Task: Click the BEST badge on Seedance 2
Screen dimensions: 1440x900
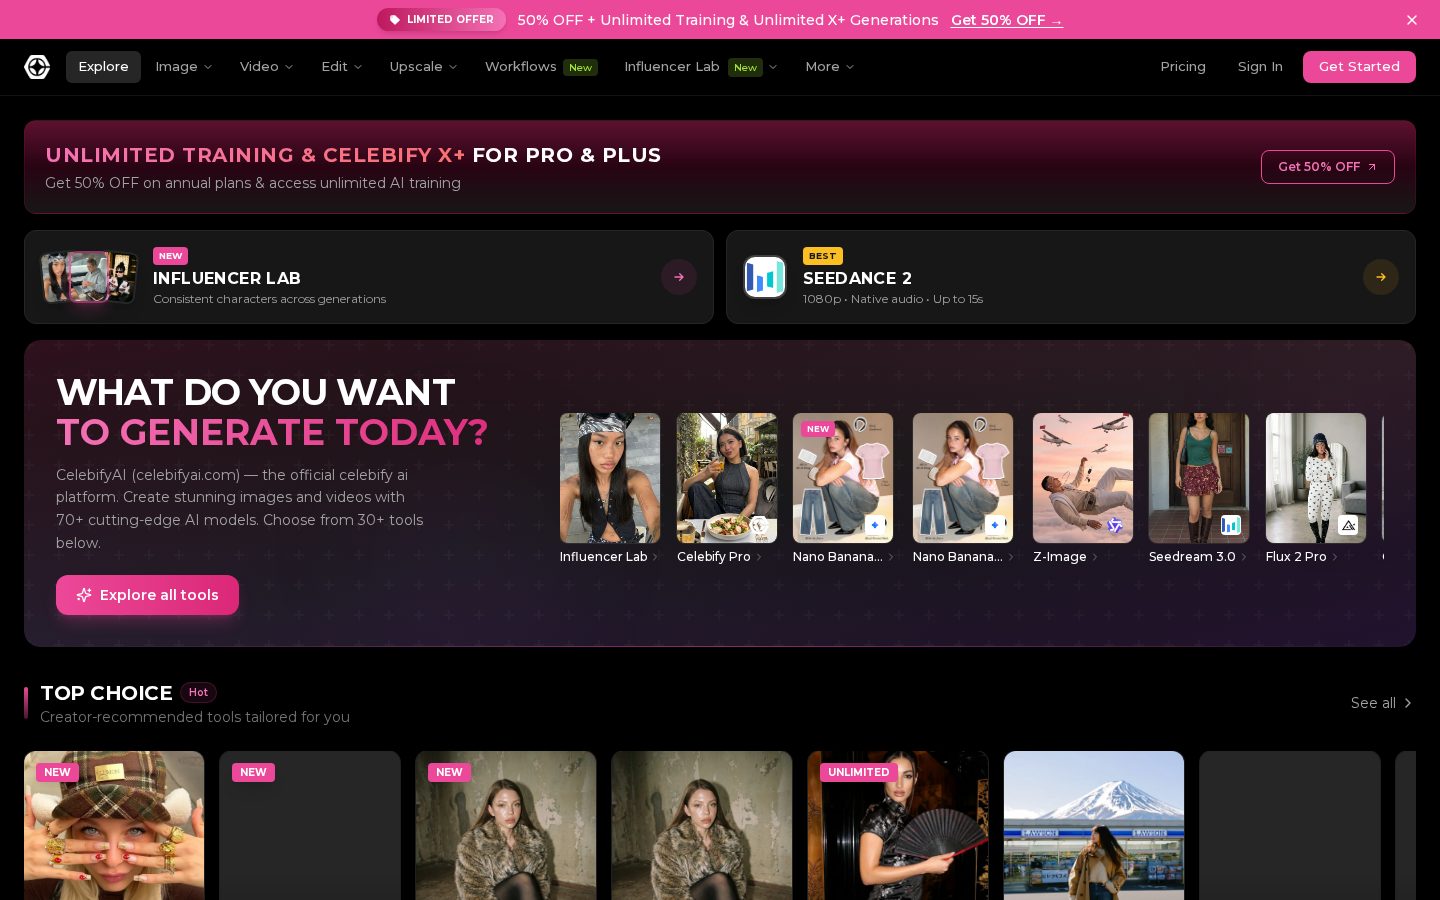Action: click(x=823, y=256)
